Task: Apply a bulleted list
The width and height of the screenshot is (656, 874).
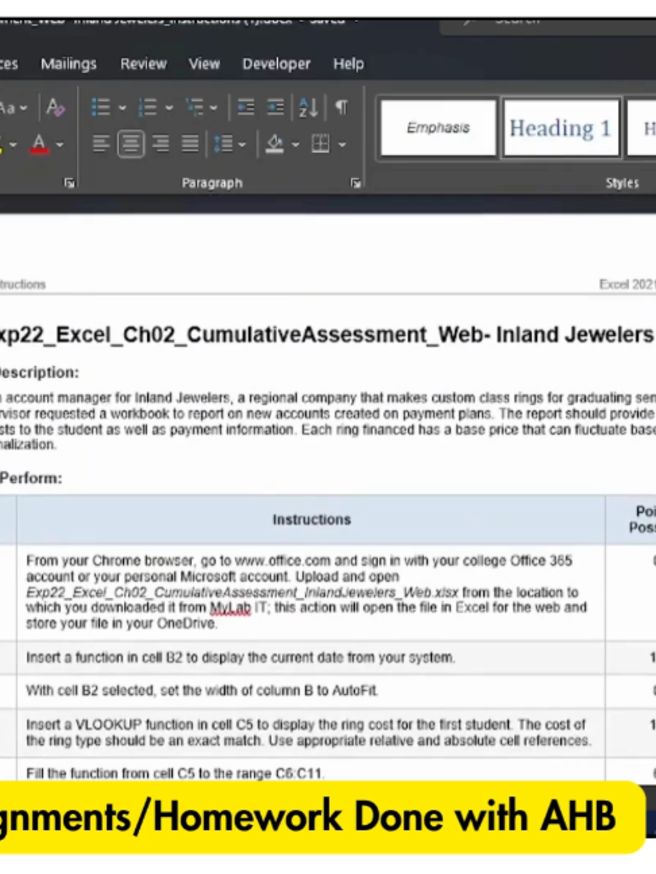Action: 101,107
